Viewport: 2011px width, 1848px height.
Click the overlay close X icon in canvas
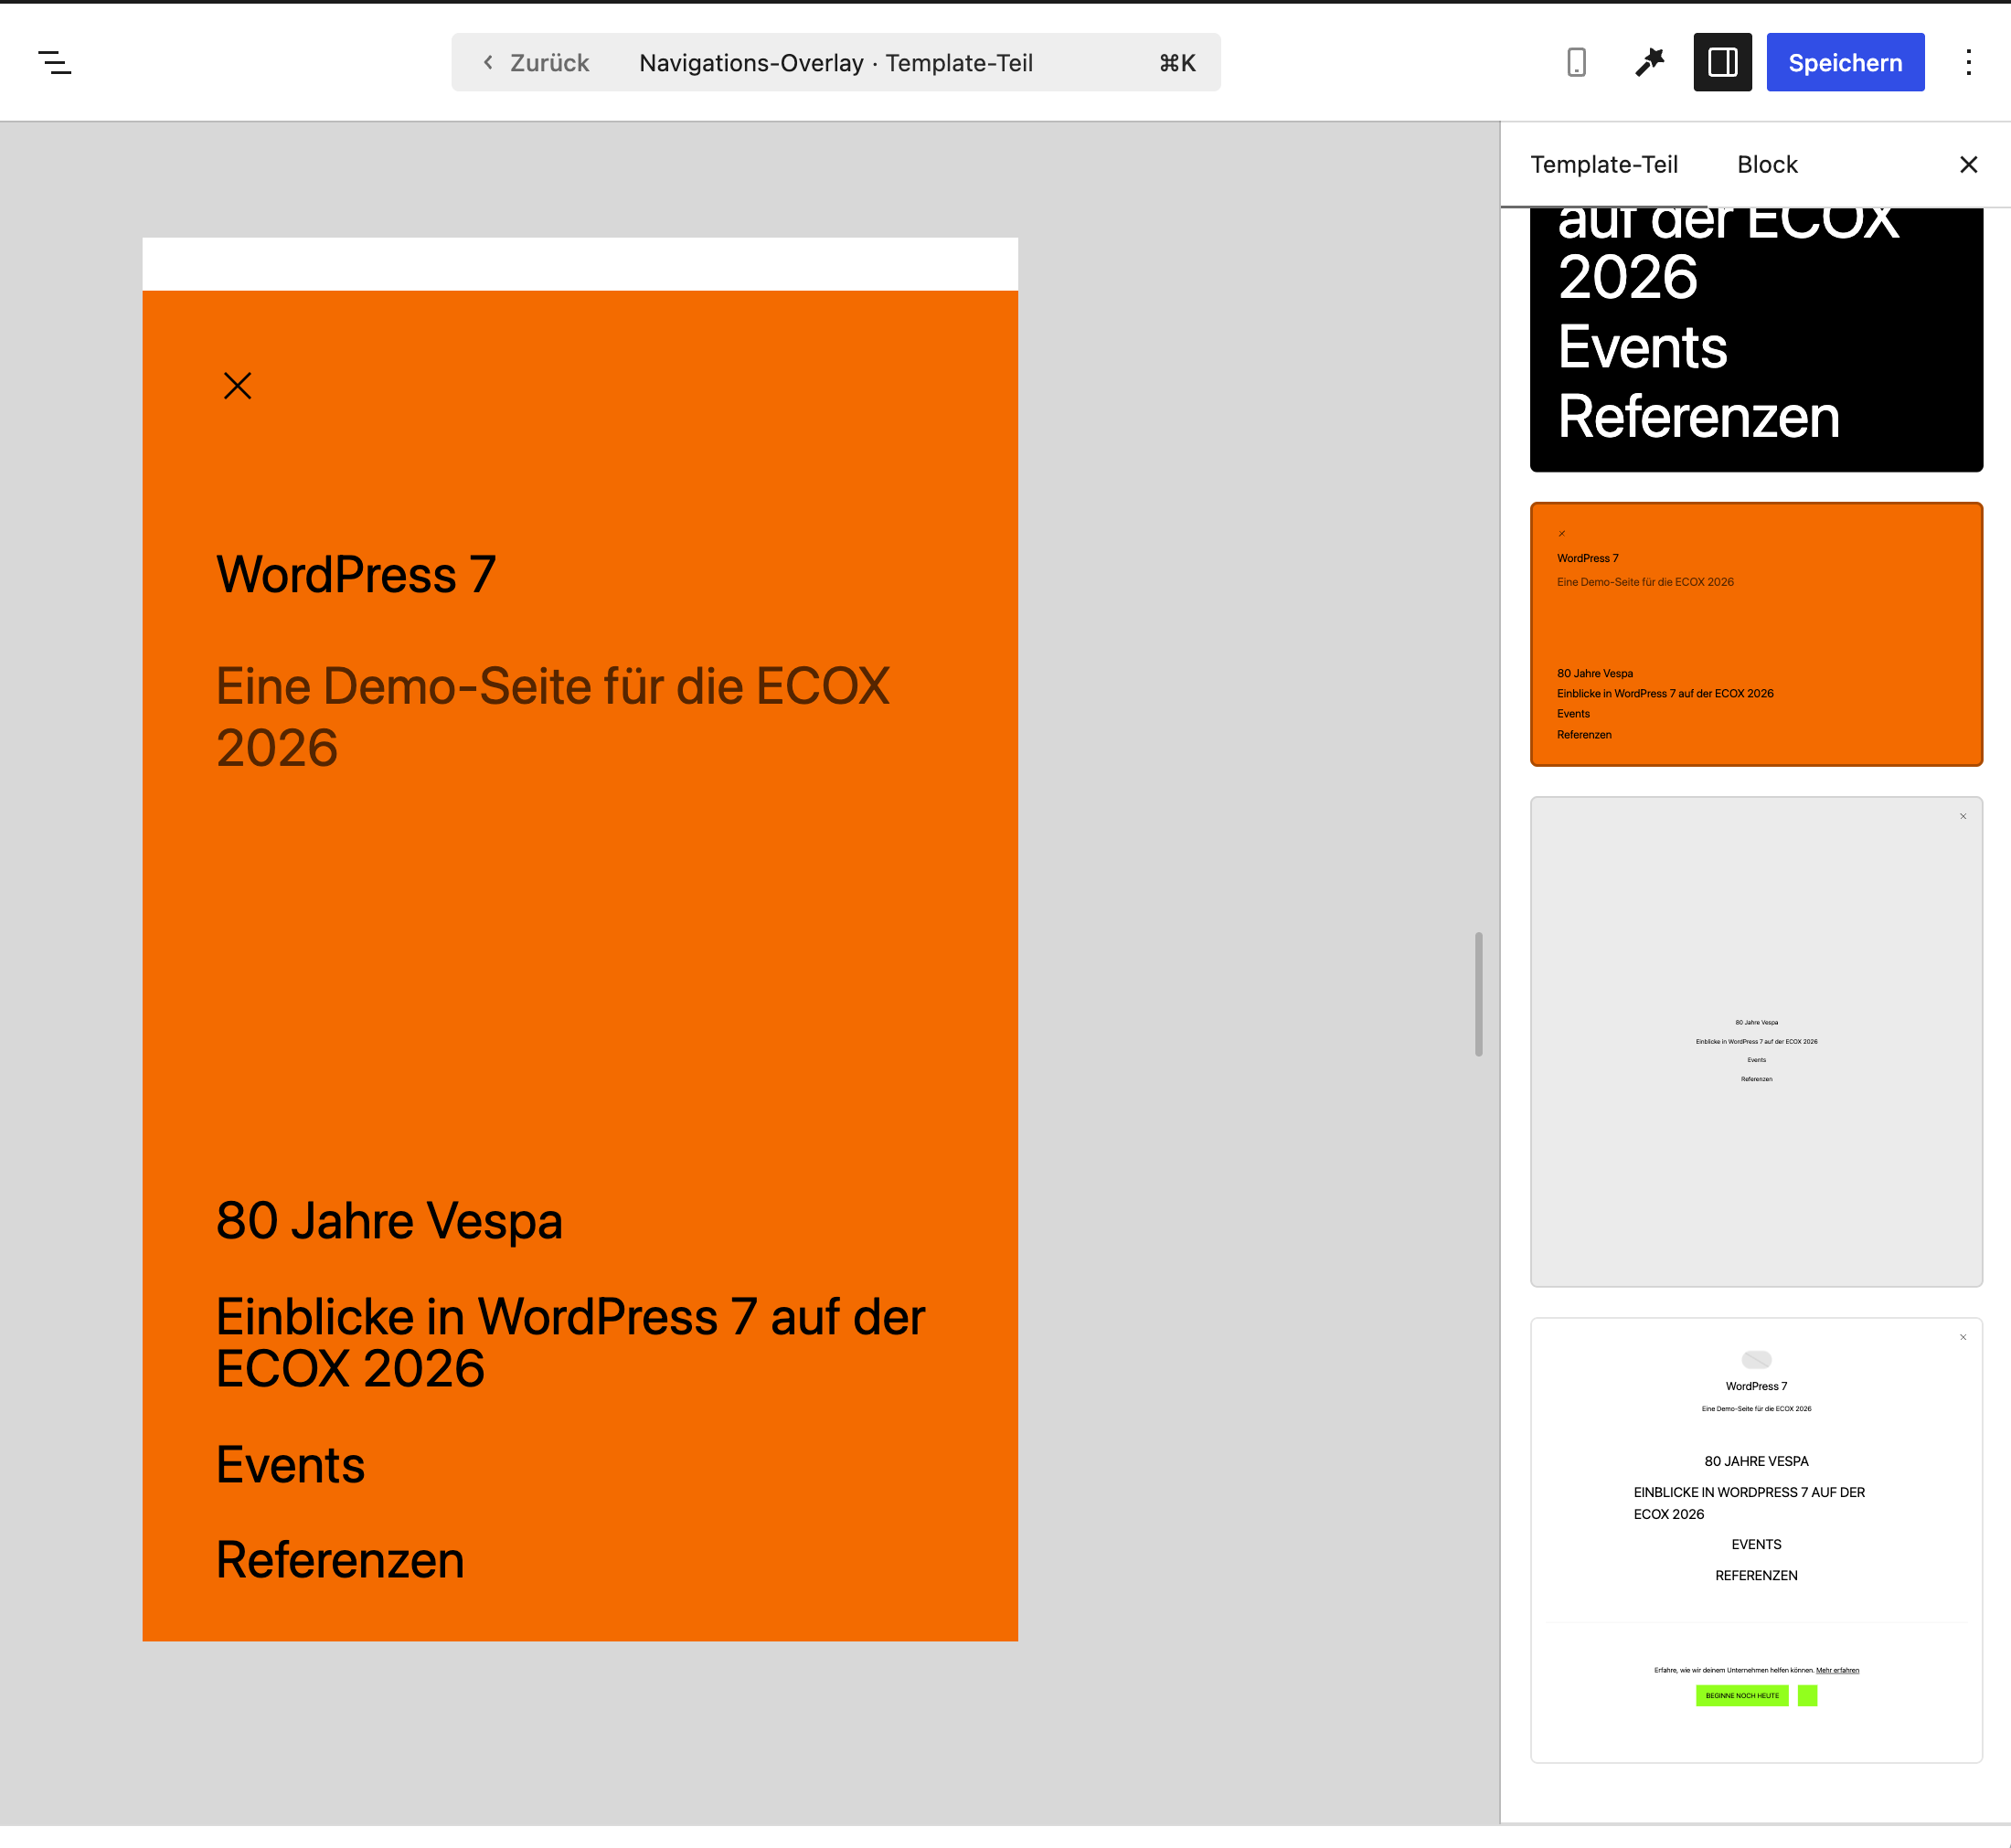[x=237, y=386]
